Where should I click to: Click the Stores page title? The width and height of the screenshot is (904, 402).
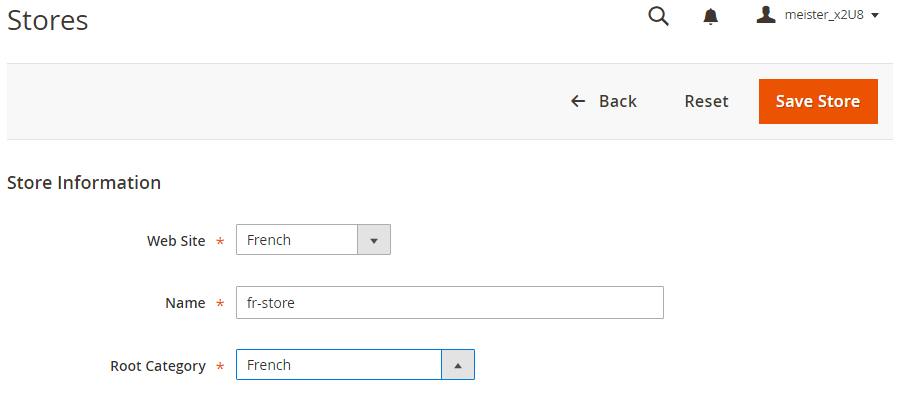point(47,20)
